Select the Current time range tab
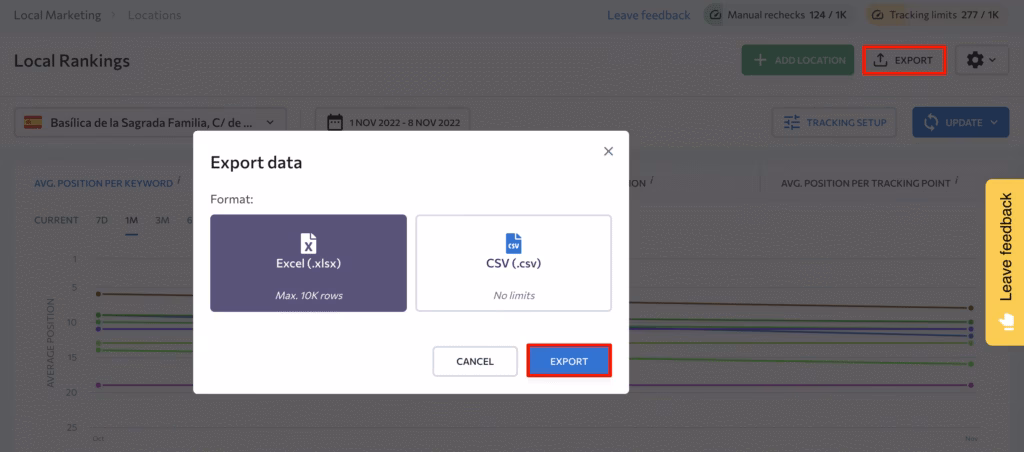The height and width of the screenshot is (452, 1024). click(56, 220)
